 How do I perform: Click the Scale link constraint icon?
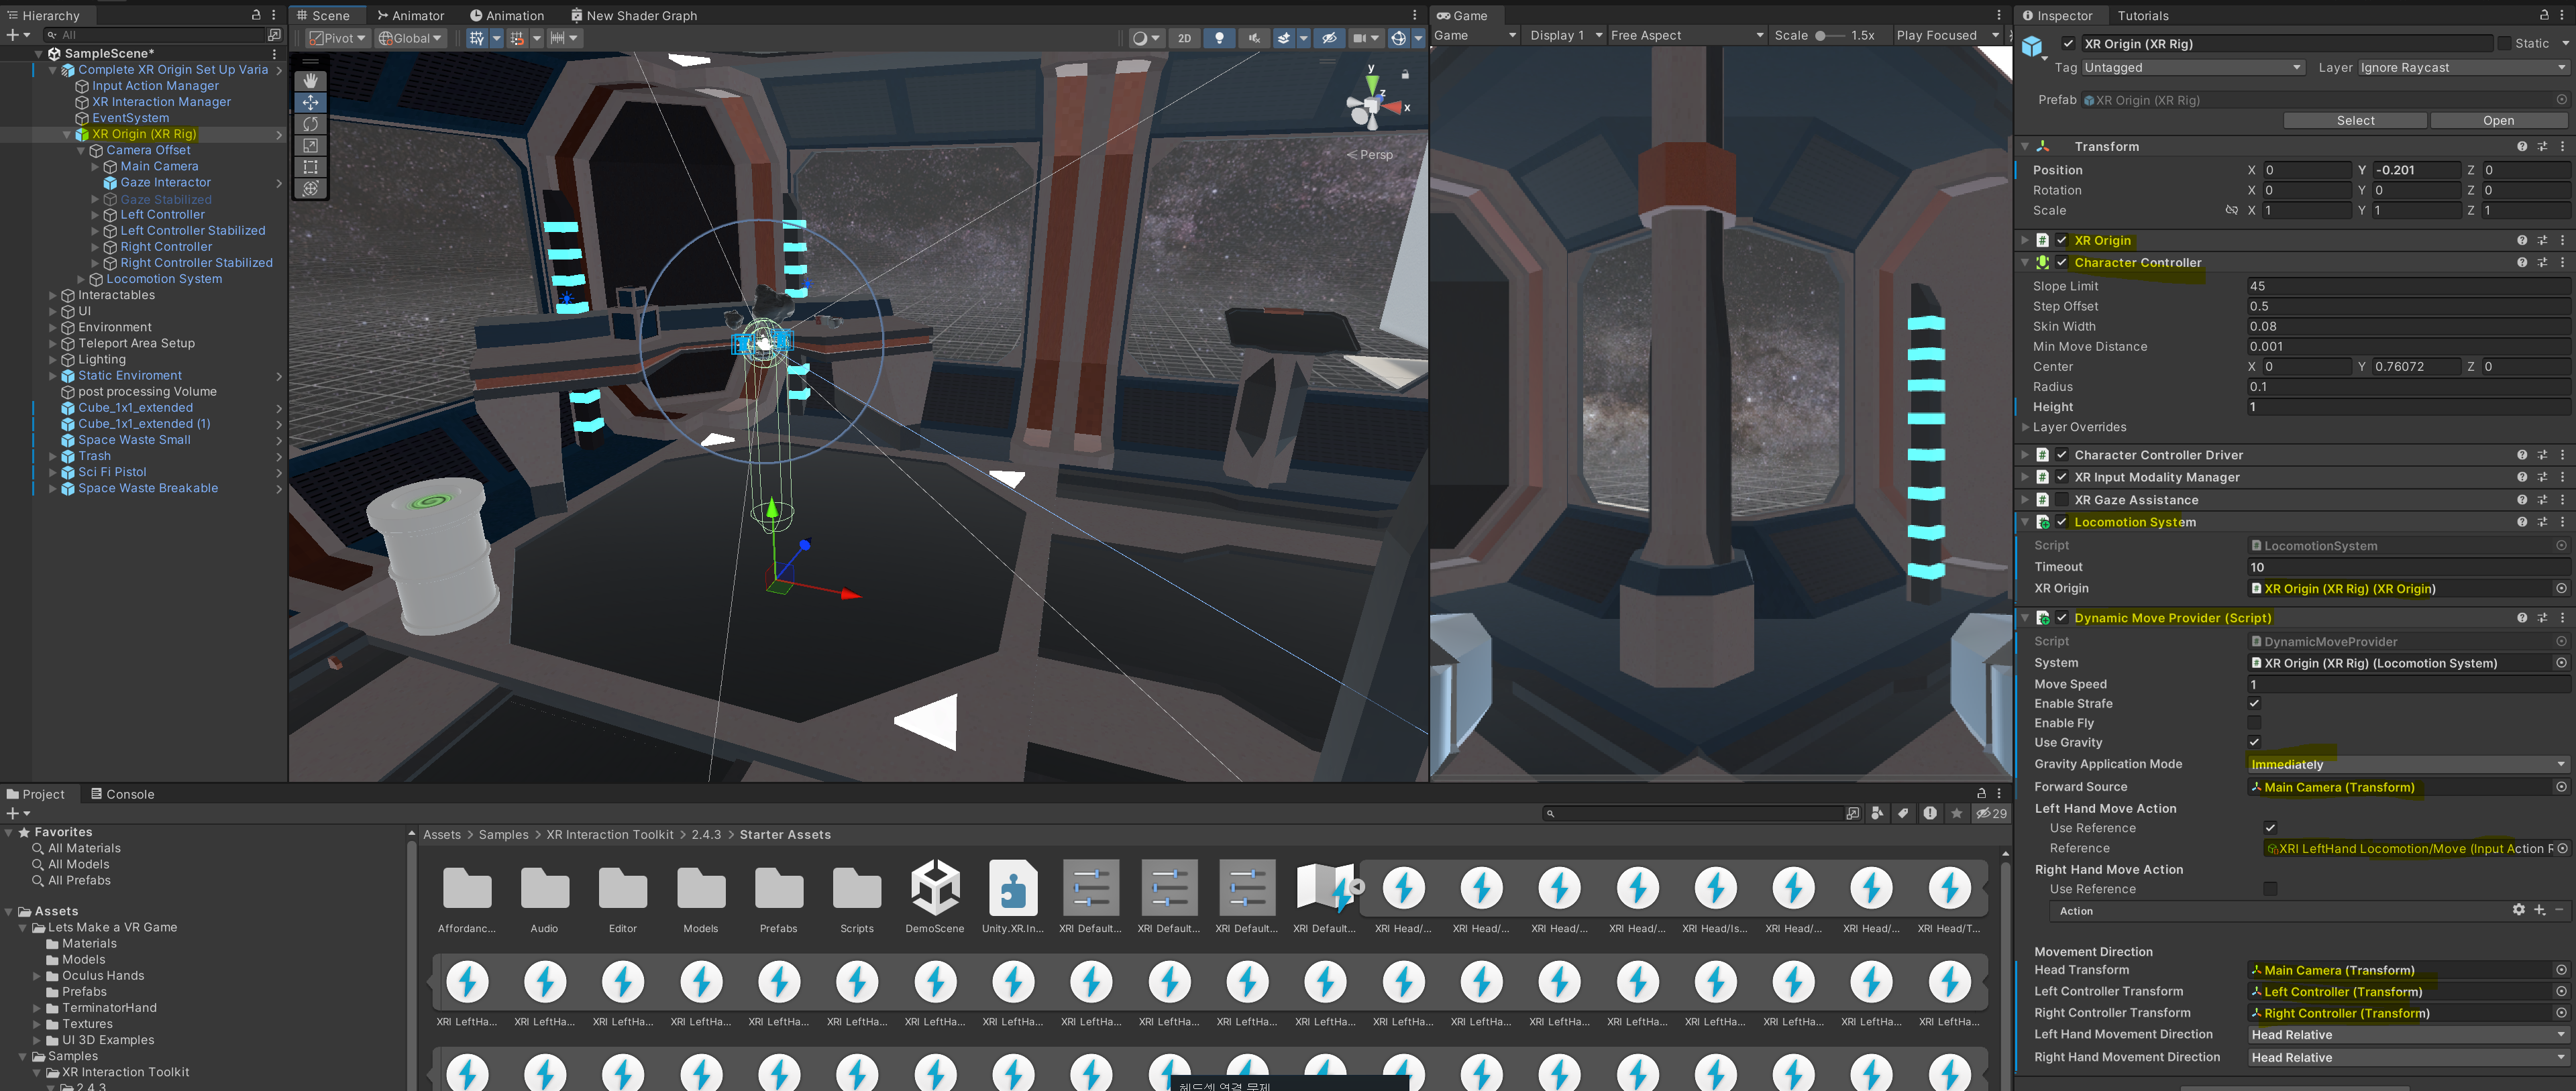pyautogui.click(x=2231, y=211)
